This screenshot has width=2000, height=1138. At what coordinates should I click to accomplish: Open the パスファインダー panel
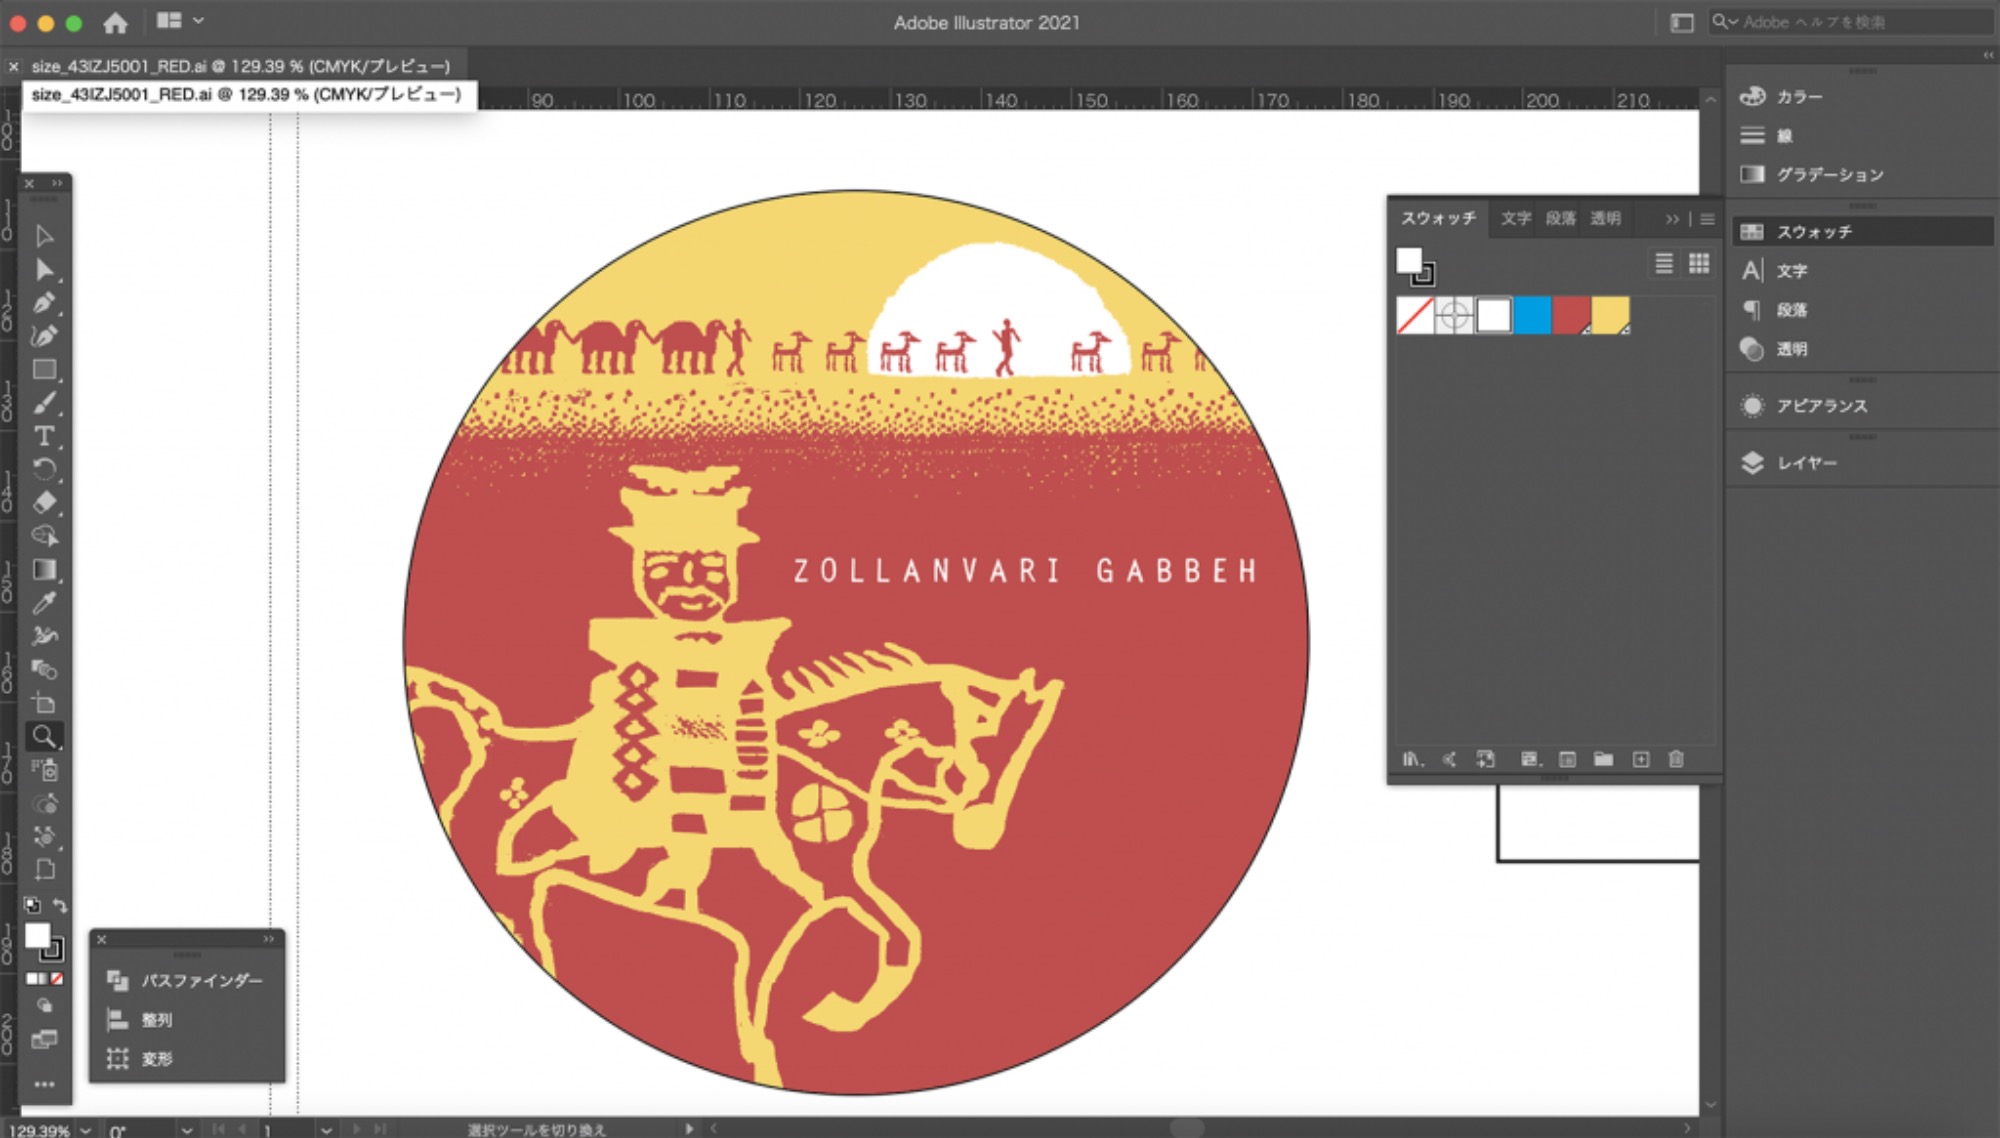click(186, 981)
